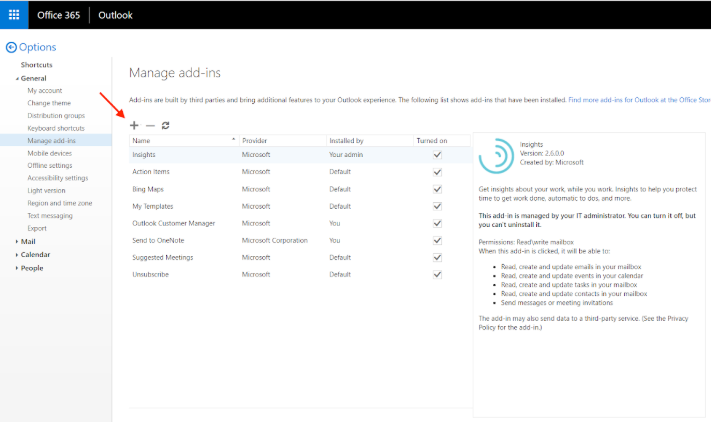Select the Send to OneNote row
The width and height of the screenshot is (711, 422).
tap(300, 240)
